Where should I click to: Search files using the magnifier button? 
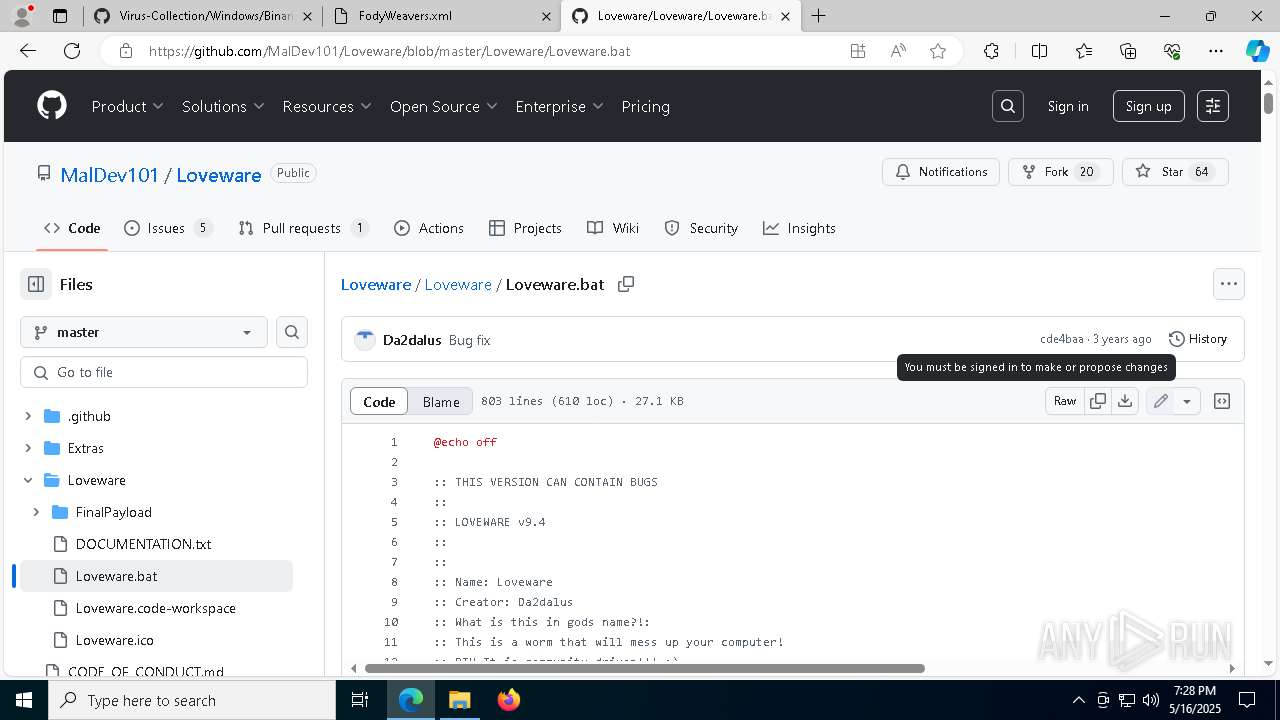coord(292,332)
